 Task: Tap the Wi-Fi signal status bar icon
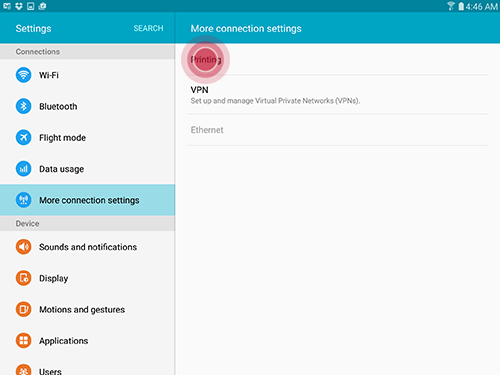pyautogui.click(x=451, y=6)
